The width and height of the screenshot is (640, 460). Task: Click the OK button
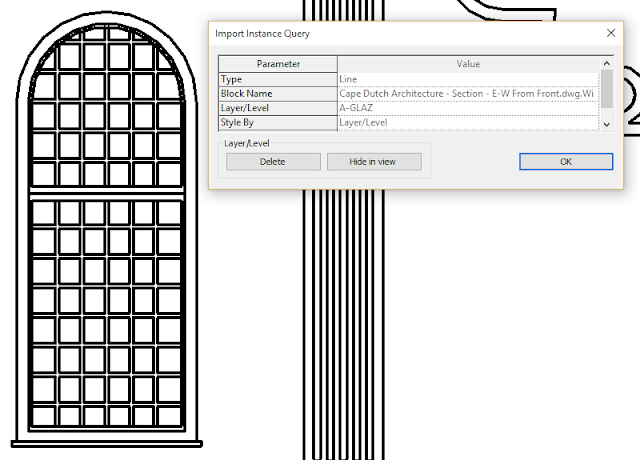(566, 162)
